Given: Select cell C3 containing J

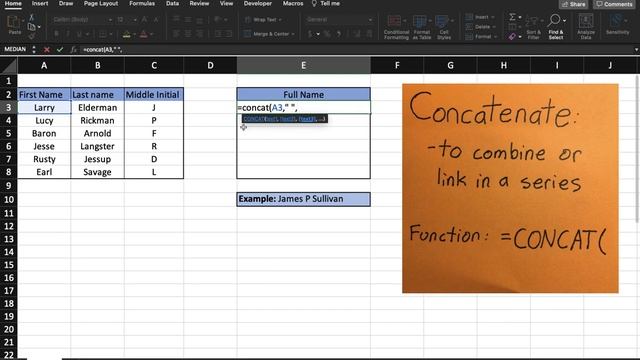Looking at the screenshot, I should [x=154, y=107].
